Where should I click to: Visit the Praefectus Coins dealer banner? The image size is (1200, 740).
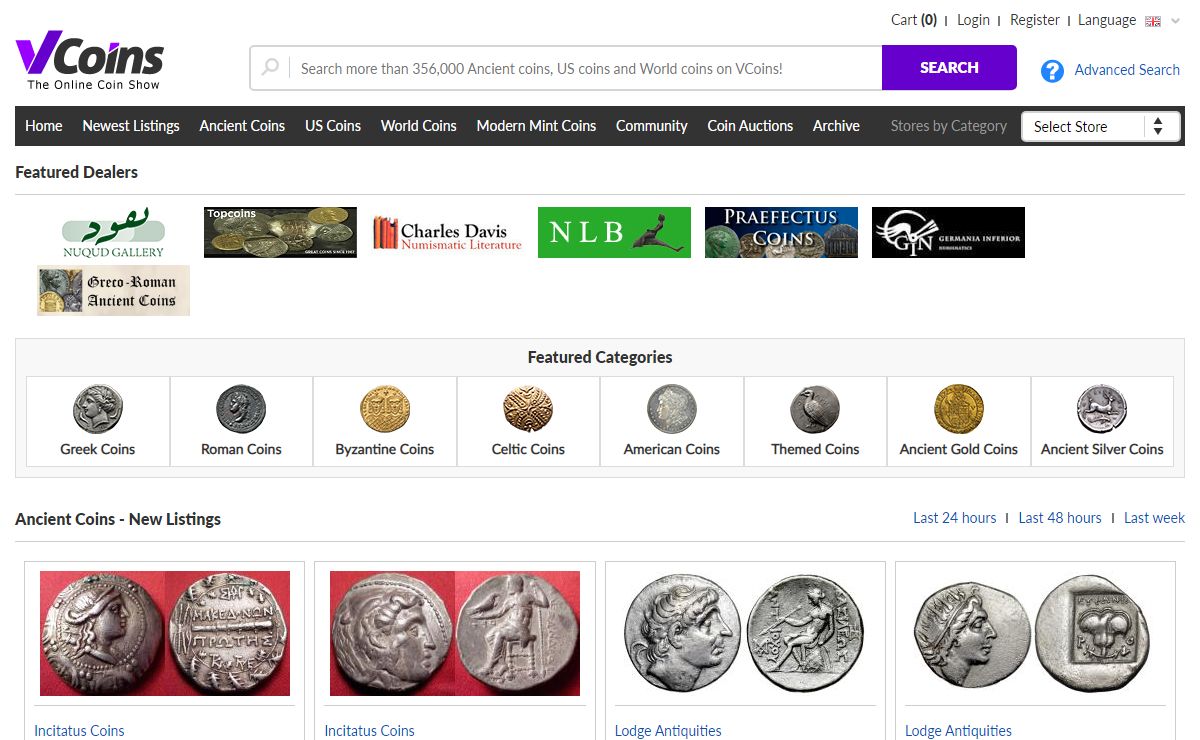point(781,232)
